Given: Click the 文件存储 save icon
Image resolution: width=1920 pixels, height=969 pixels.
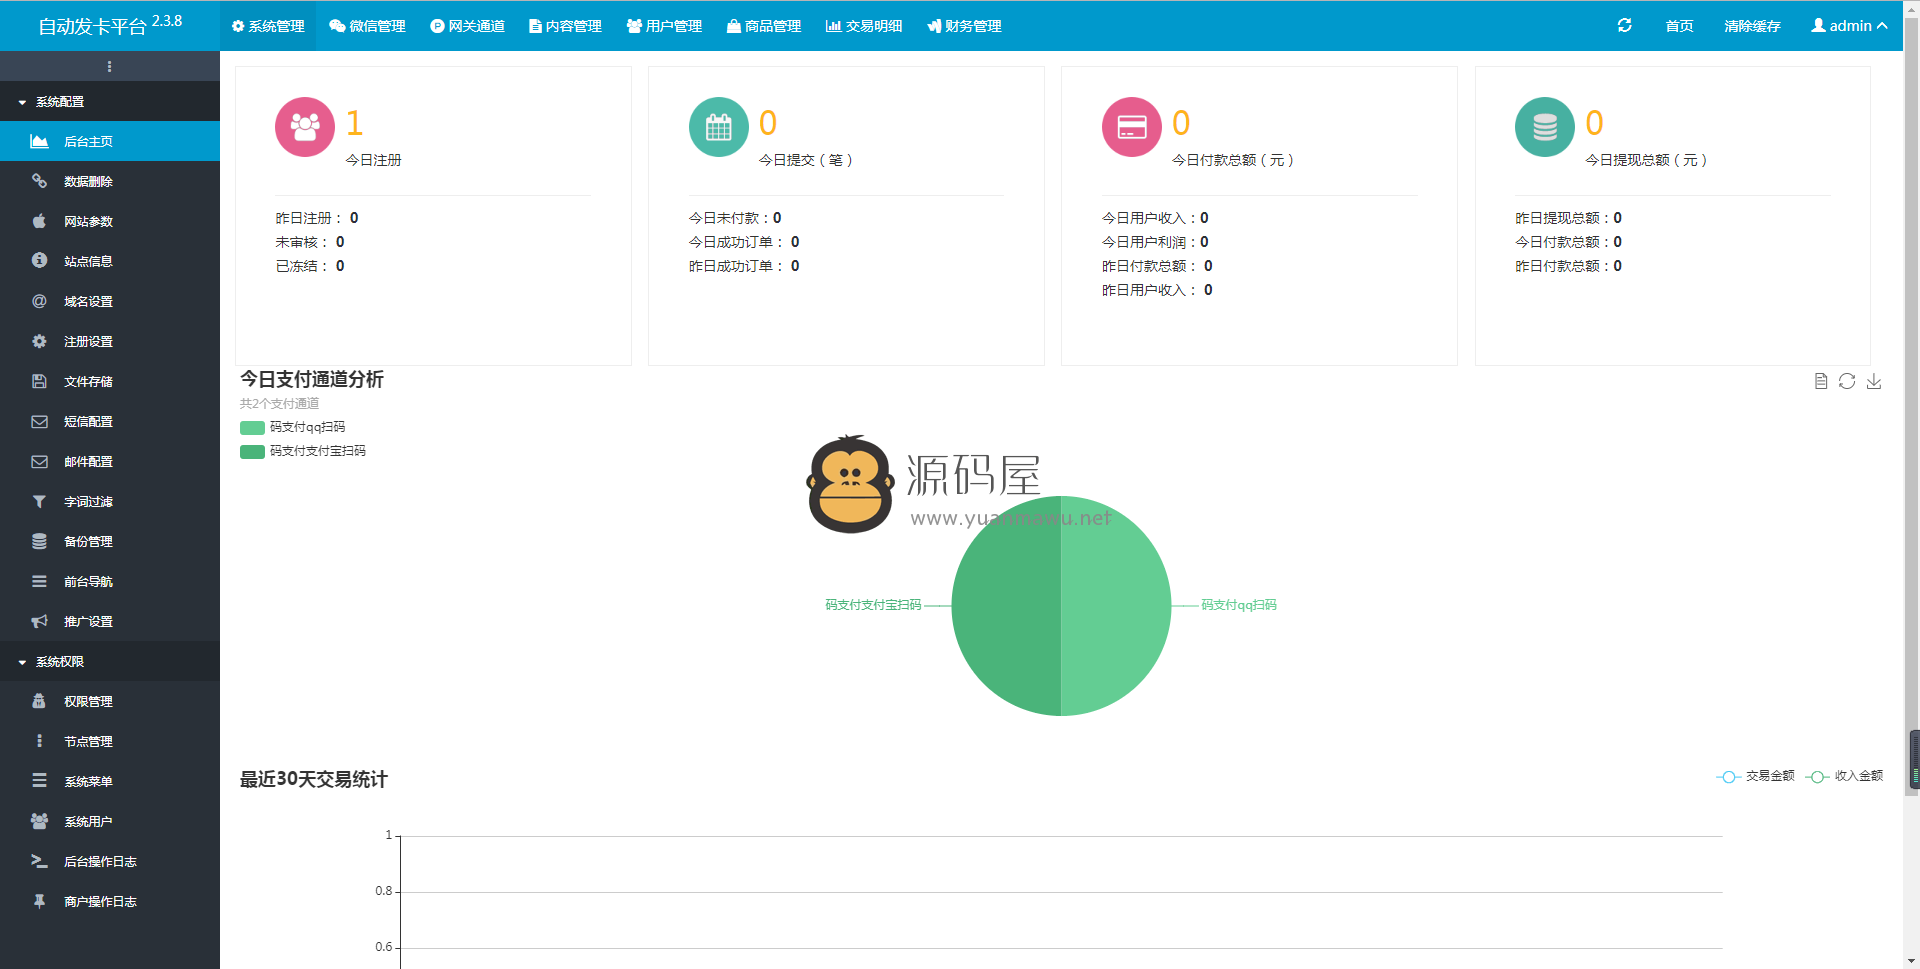Looking at the screenshot, I should pos(39,381).
